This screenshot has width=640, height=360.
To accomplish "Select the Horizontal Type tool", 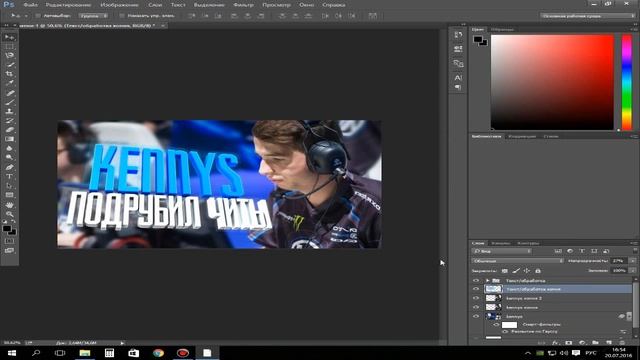I will [x=9, y=177].
